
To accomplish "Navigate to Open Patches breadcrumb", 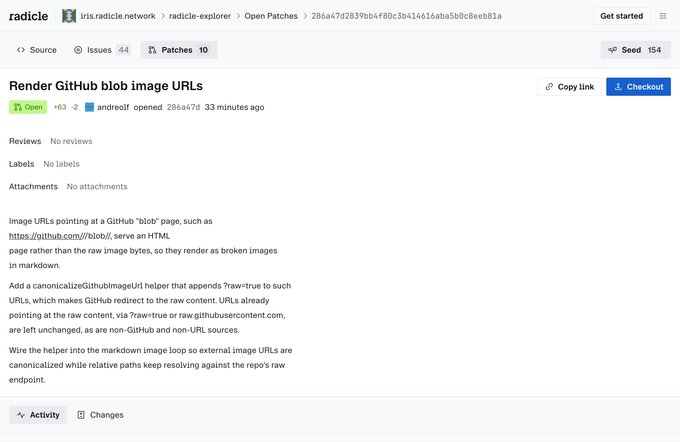I will click(x=271, y=16).
